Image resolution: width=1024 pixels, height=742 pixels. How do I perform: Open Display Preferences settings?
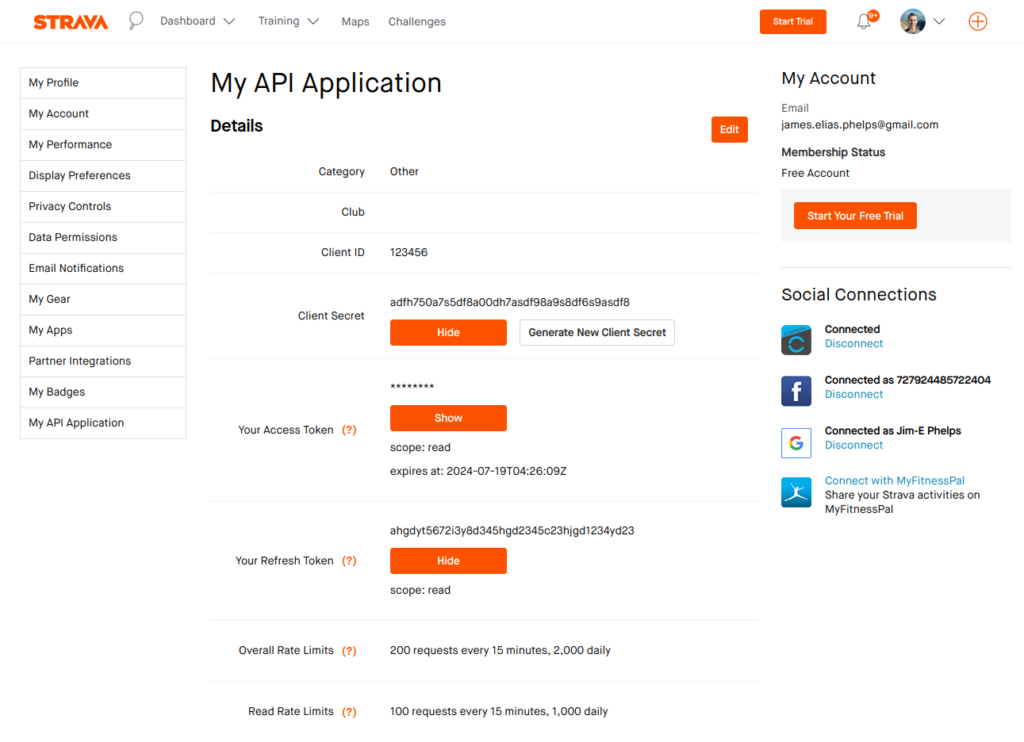click(x=103, y=176)
